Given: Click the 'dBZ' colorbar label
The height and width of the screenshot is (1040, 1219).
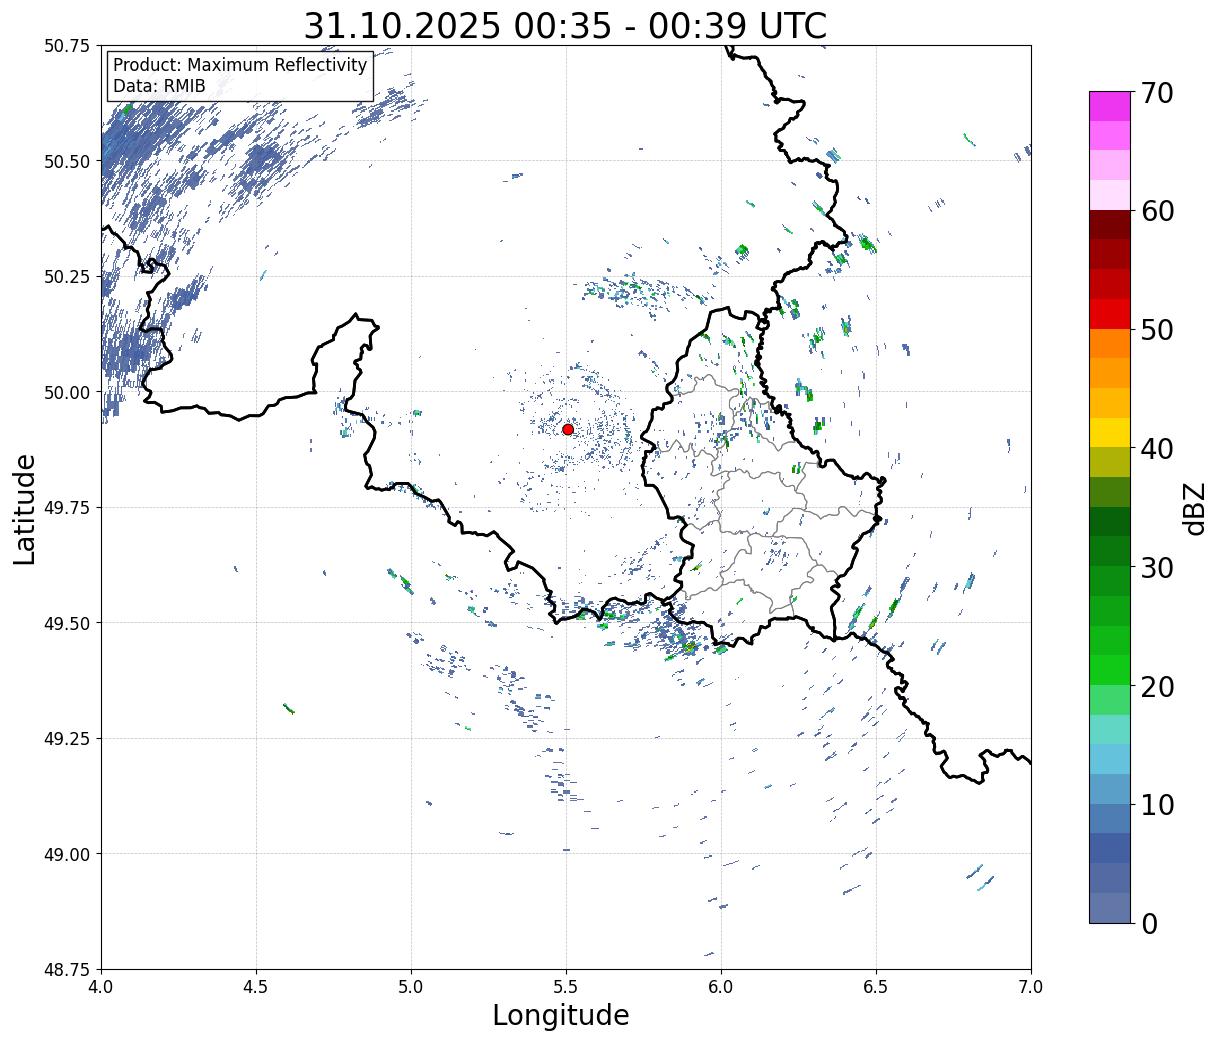Looking at the screenshot, I should (x=1193, y=508).
